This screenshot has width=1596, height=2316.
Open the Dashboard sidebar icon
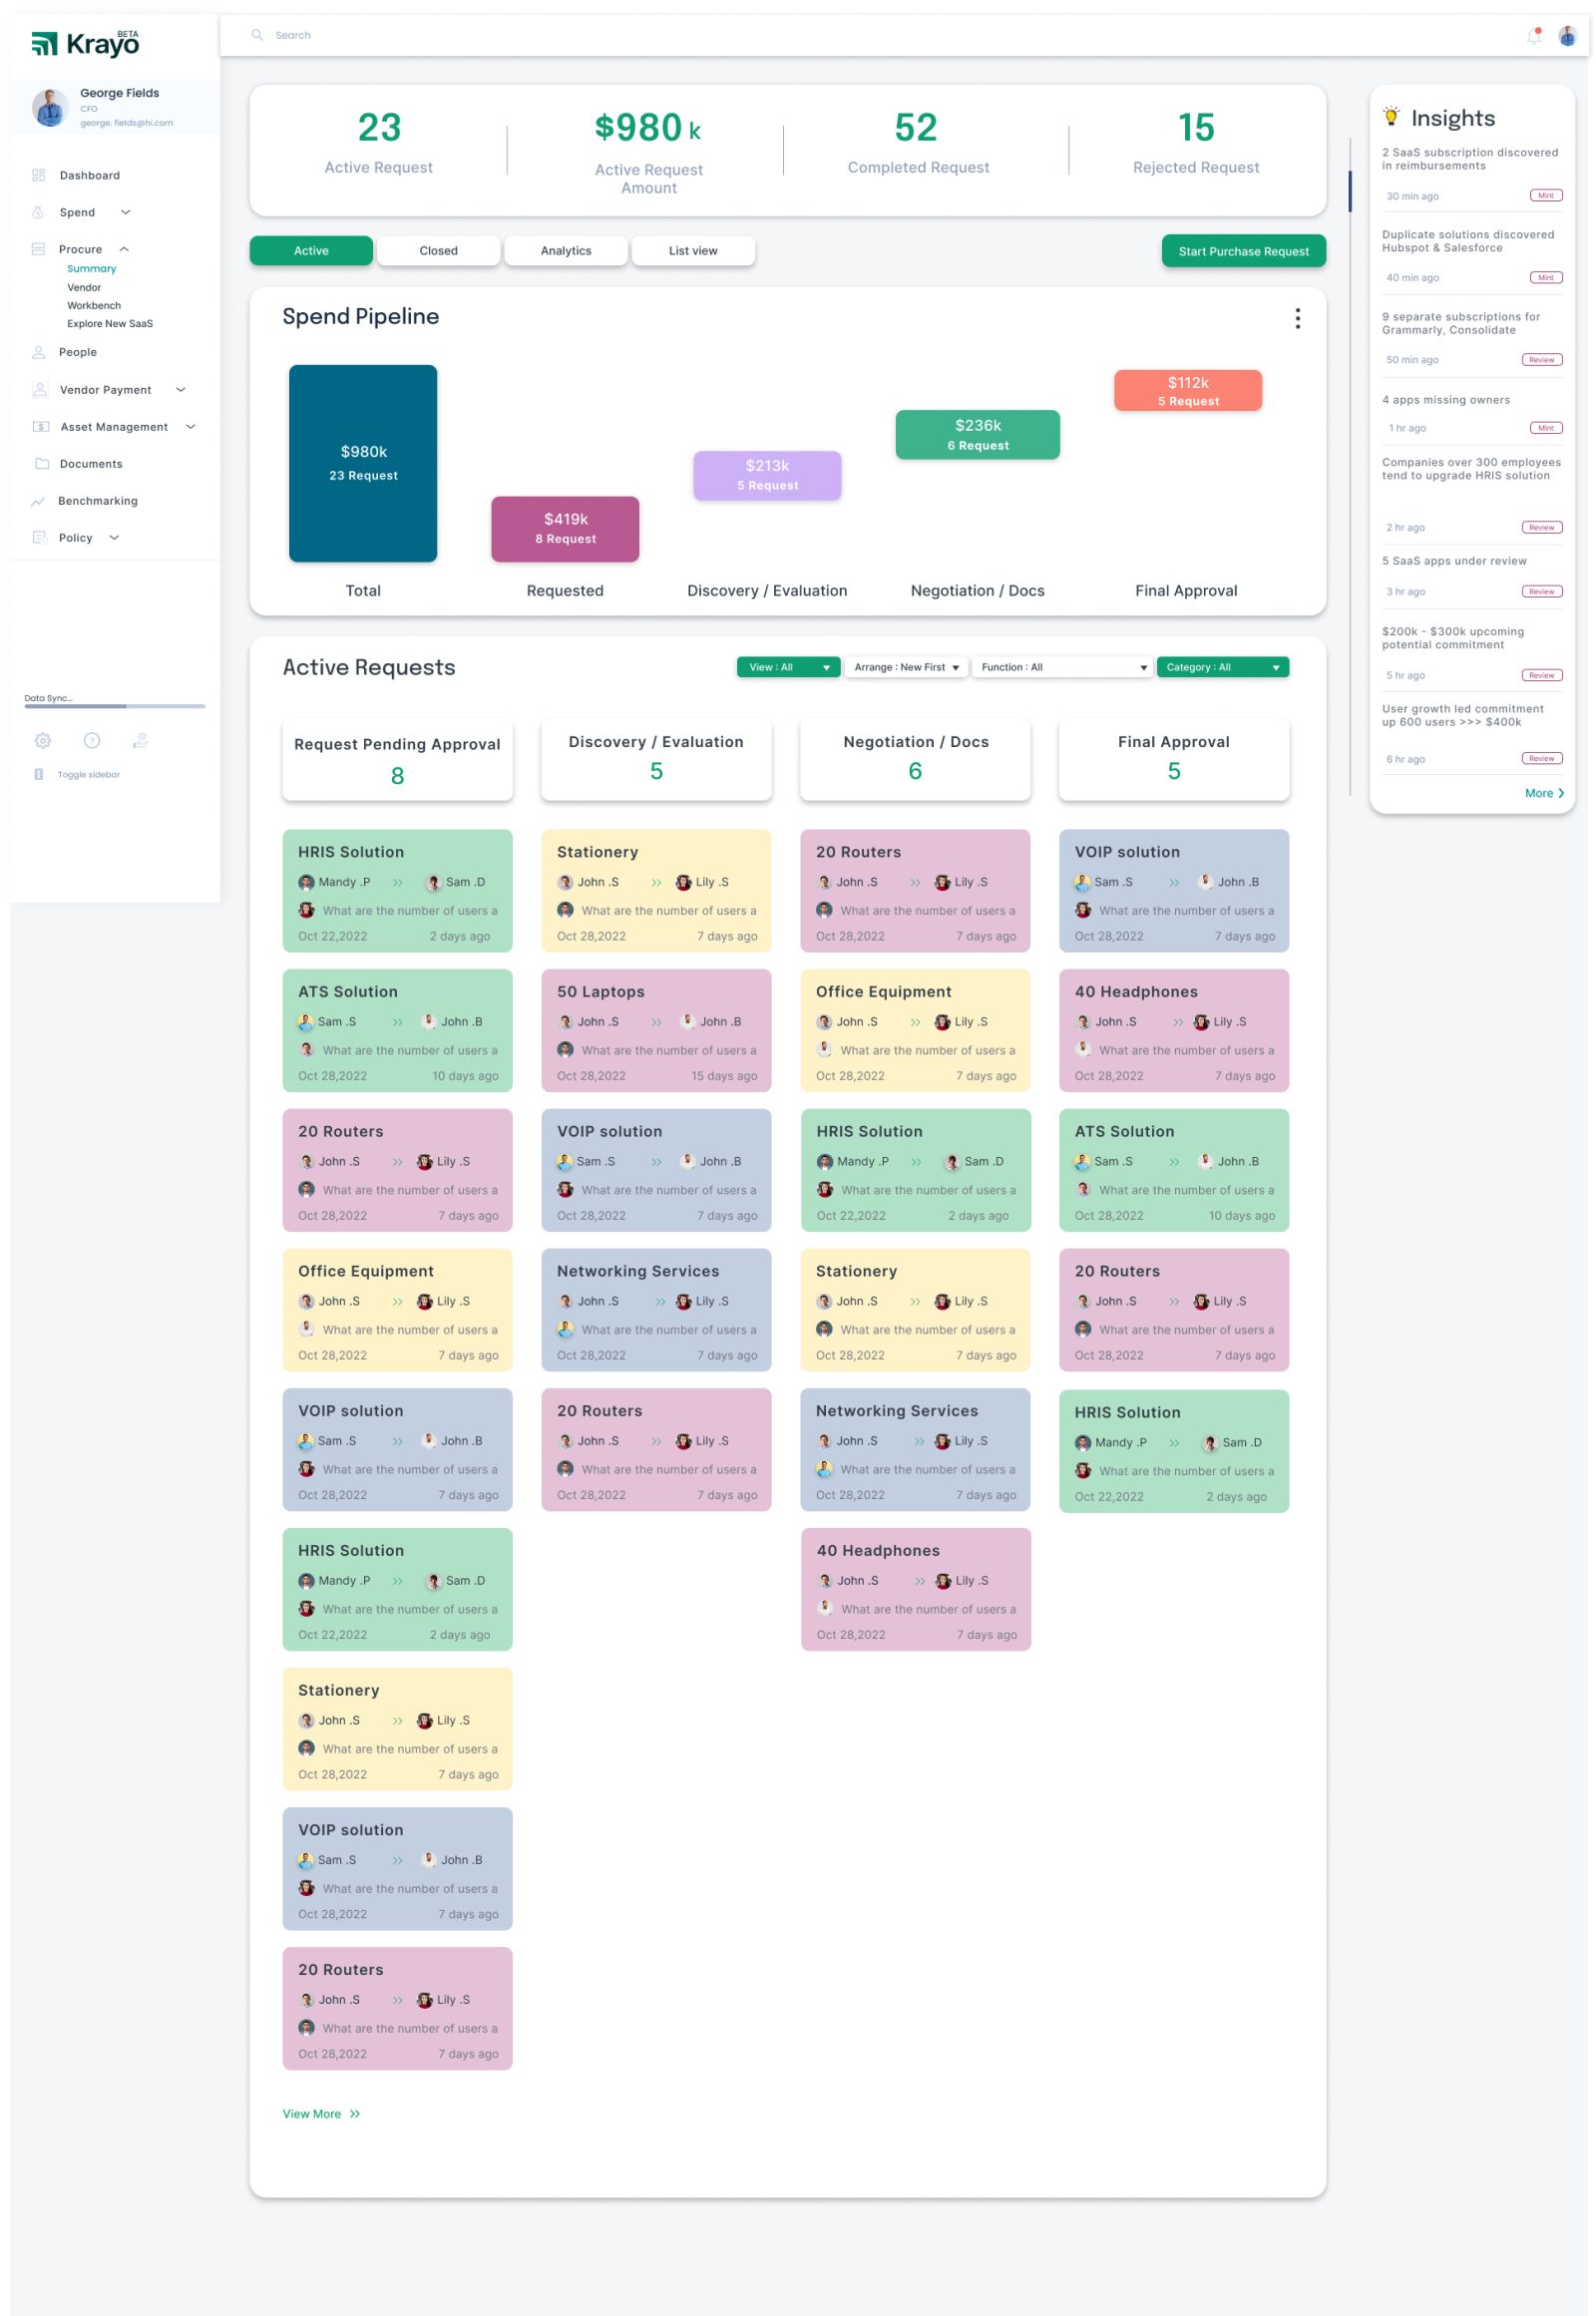tap(39, 175)
